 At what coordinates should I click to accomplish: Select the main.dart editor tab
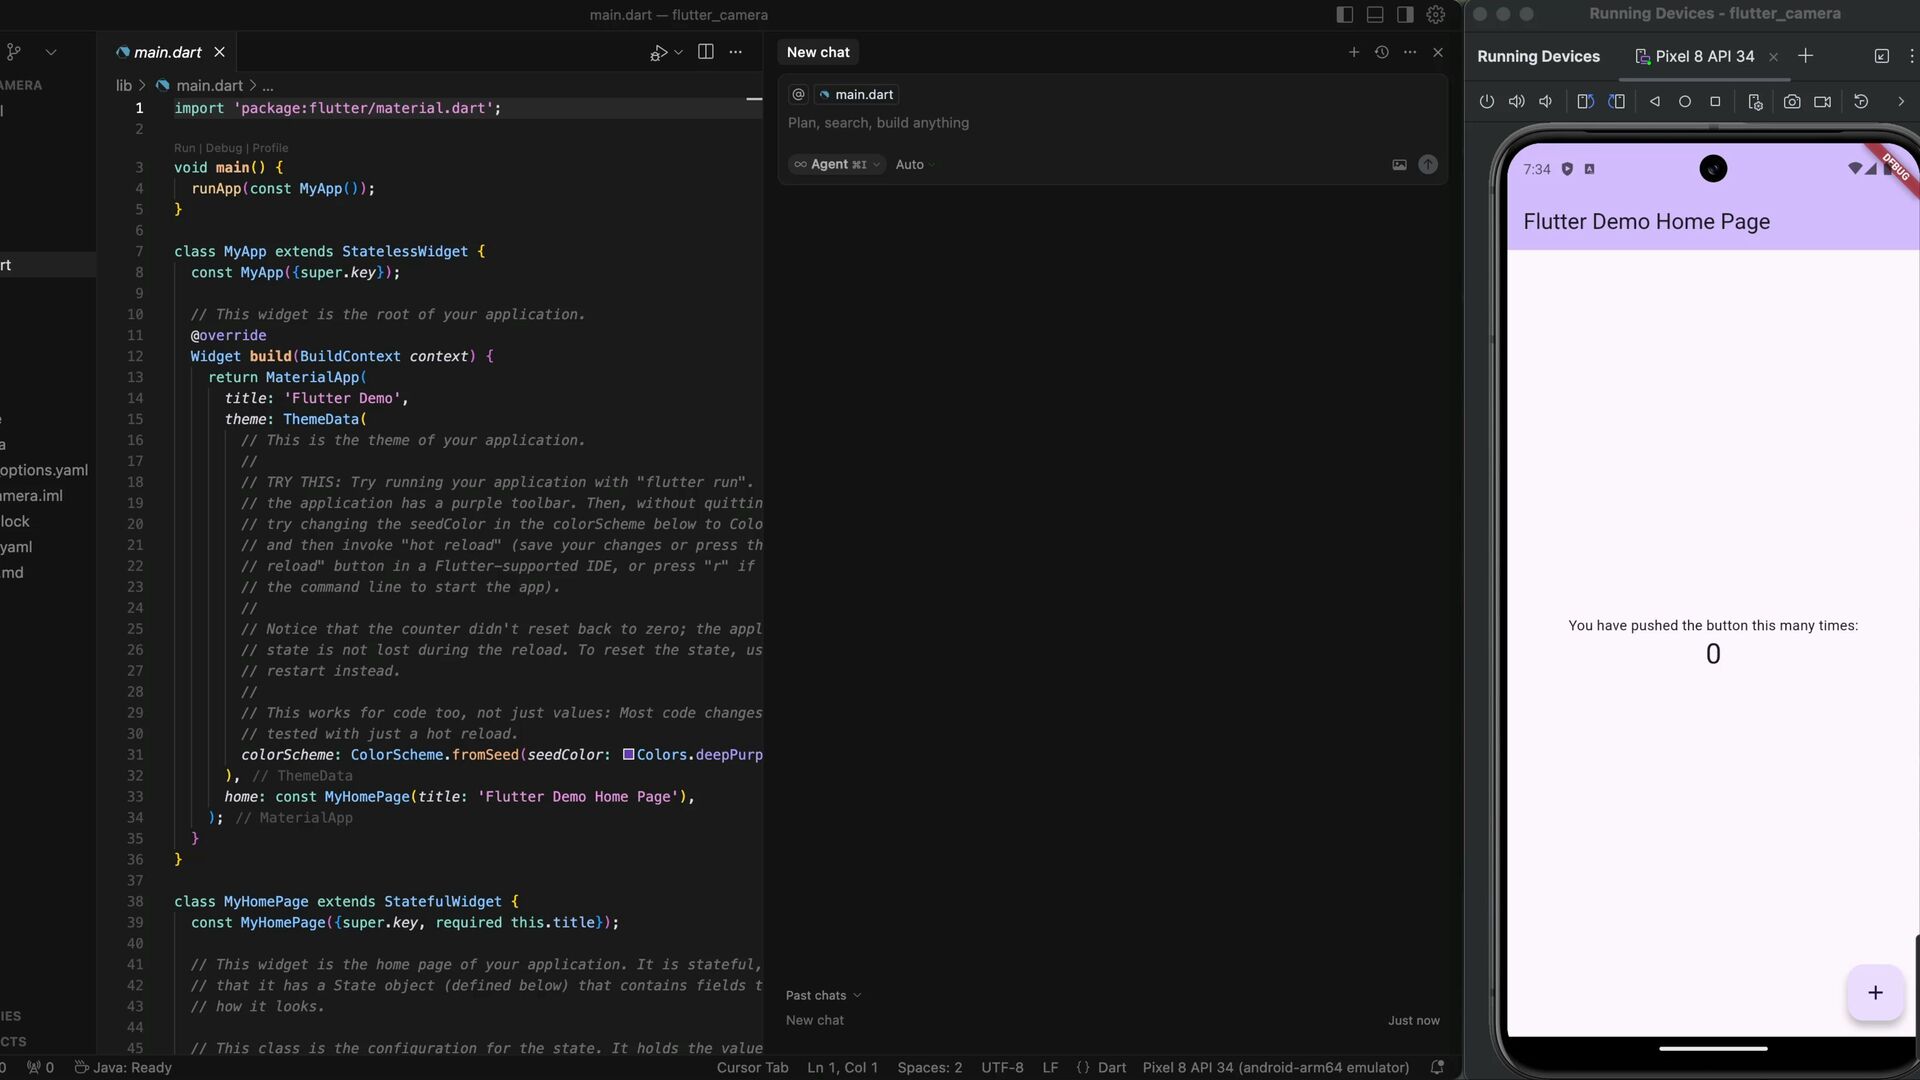click(166, 52)
